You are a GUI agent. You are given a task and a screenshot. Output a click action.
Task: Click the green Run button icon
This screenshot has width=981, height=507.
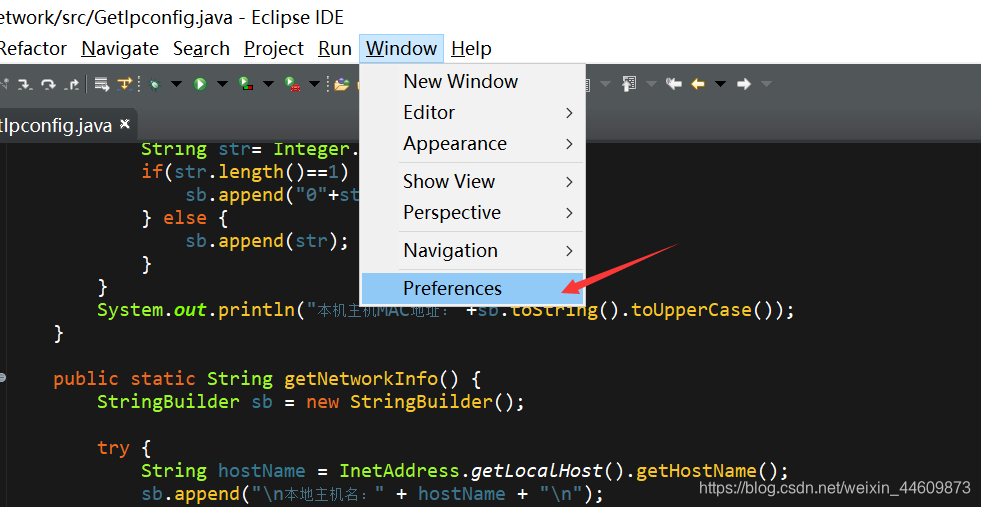200,84
